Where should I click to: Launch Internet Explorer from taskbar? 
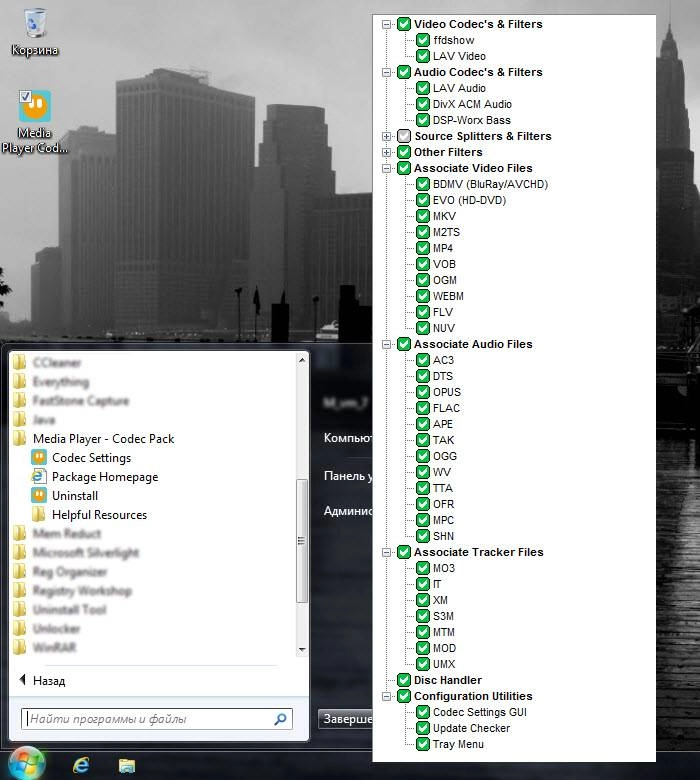(81, 765)
